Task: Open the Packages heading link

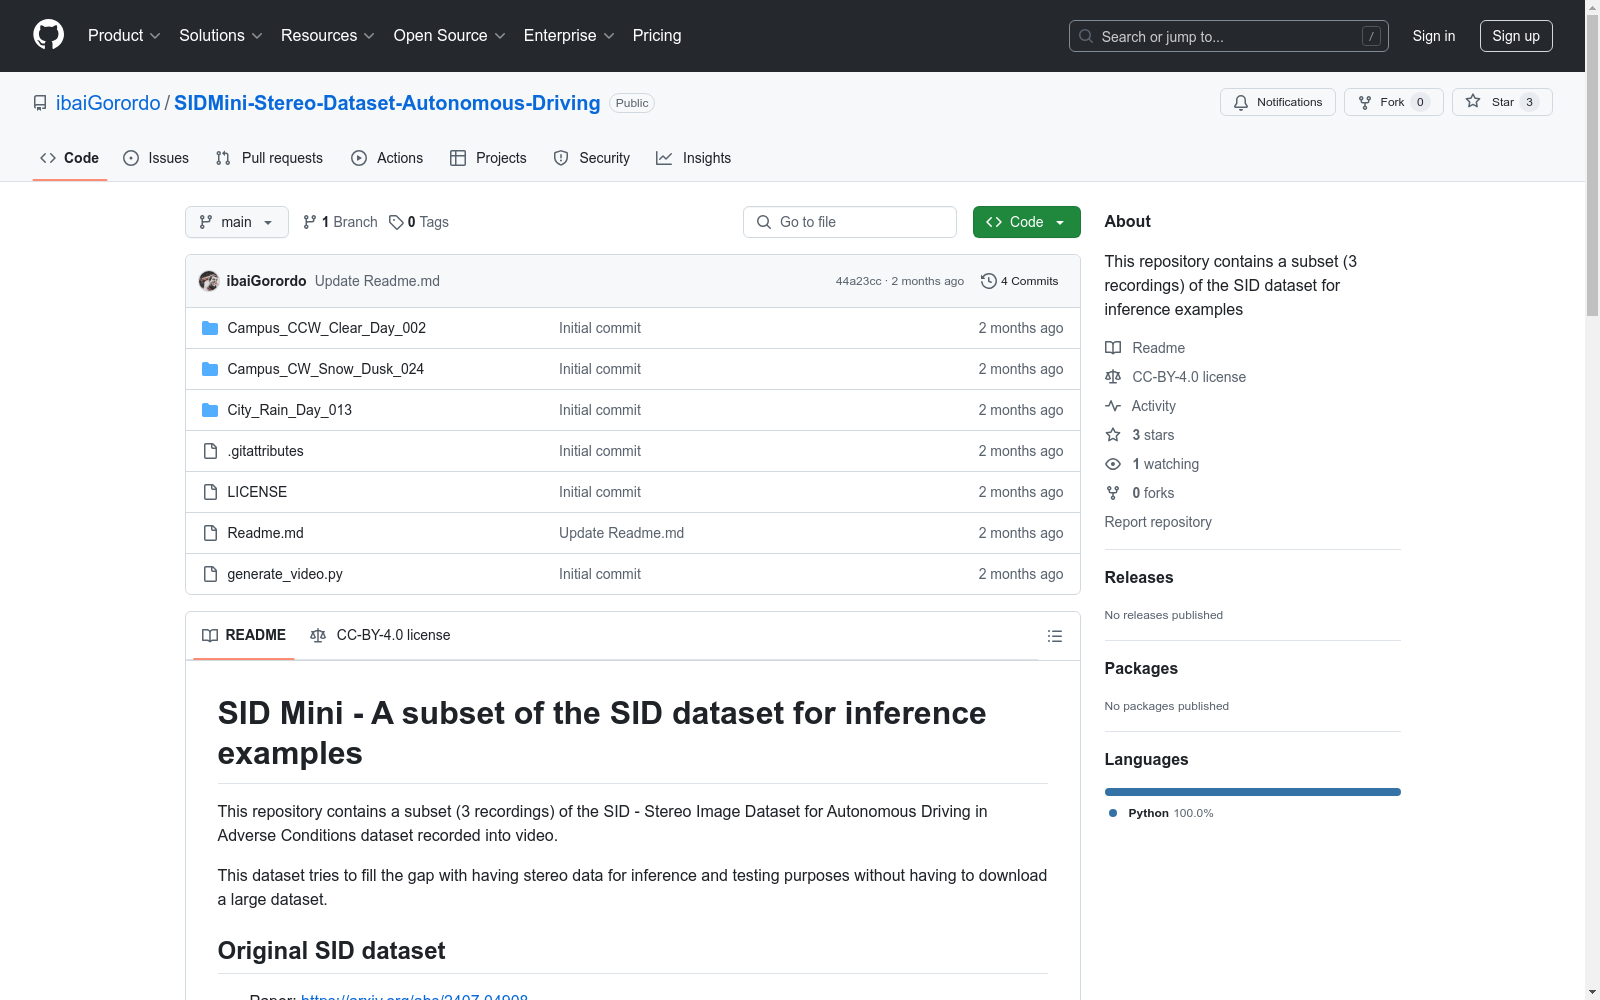Action: 1141,668
